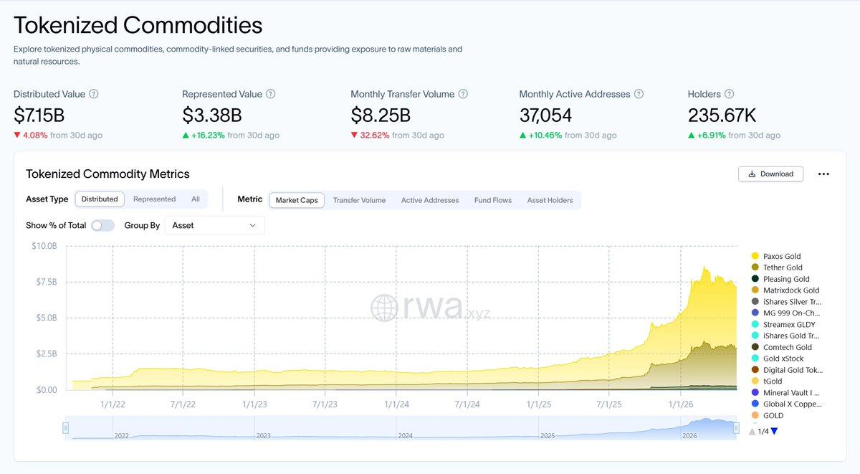This screenshot has height=474, width=860.
Task: Click the $3.38B represented value
Action: (212, 115)
